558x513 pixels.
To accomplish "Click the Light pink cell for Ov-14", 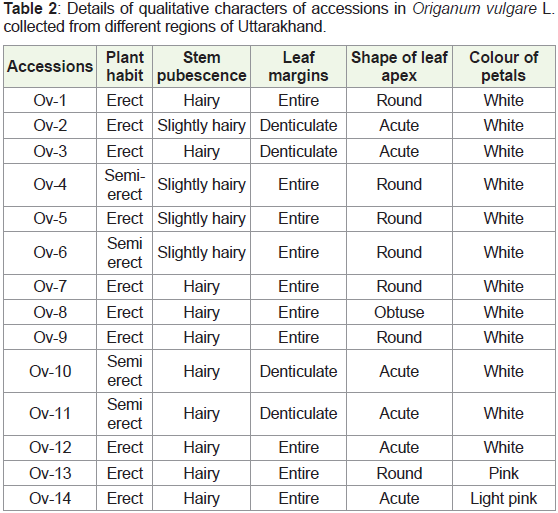I will click(504, 498).
